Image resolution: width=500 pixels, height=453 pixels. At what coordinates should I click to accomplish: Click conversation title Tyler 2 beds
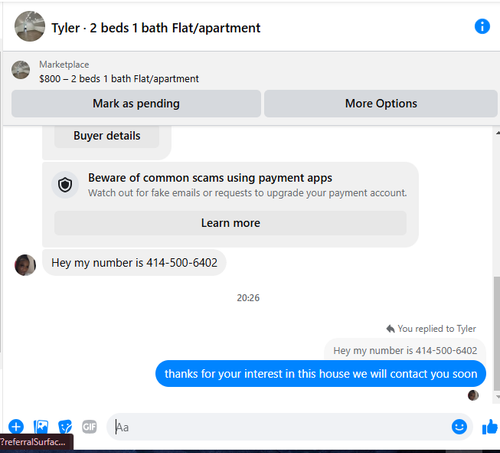pos(156,28)
